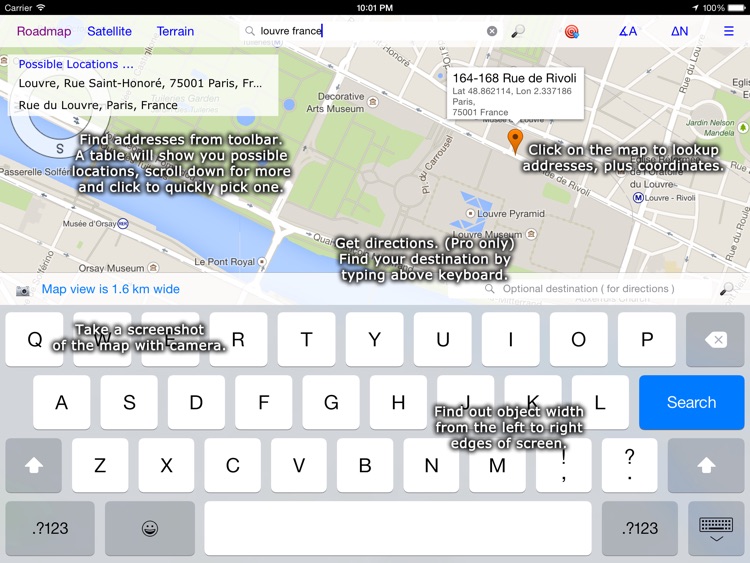Tap the I key
Screen dimensions: 750x563
(x=511, y=340)
